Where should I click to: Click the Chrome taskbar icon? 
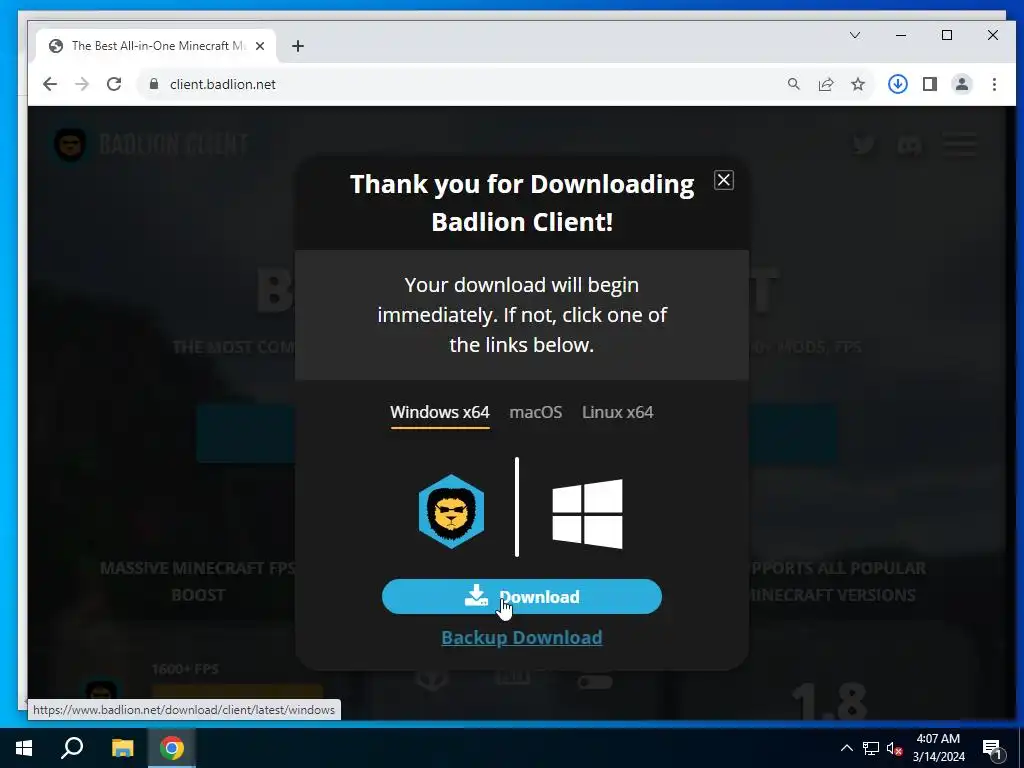click(x=172, y=748)
